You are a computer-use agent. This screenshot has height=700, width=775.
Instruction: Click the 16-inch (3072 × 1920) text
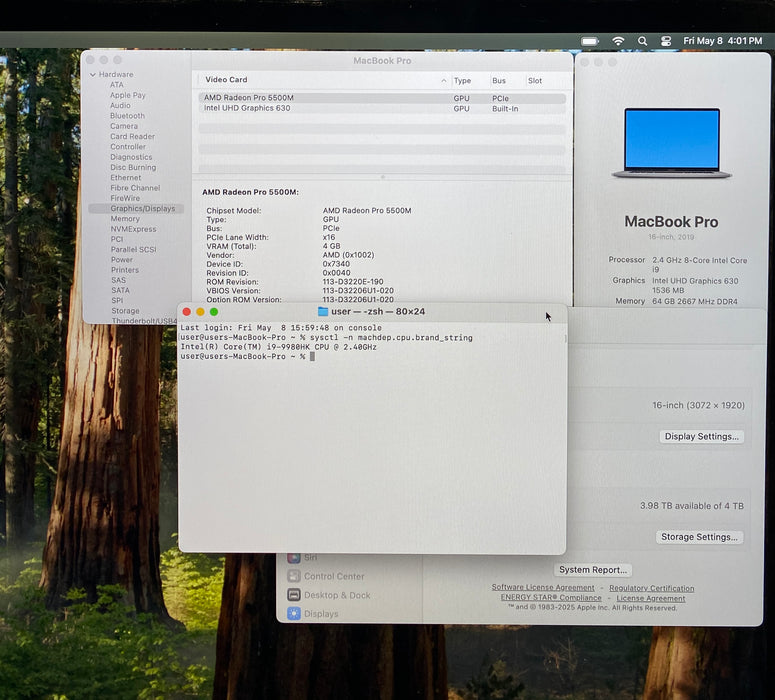698,405
